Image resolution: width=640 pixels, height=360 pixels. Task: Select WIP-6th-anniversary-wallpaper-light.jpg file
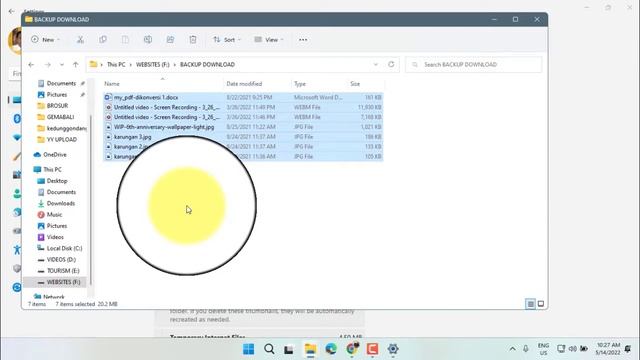(243, 127)
